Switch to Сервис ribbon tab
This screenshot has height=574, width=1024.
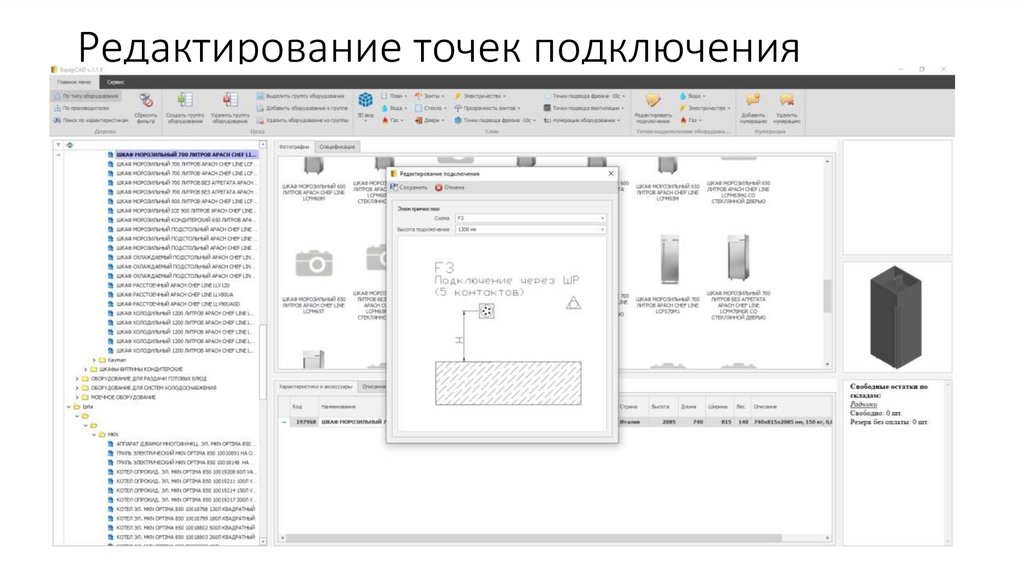tap(116, 82)
